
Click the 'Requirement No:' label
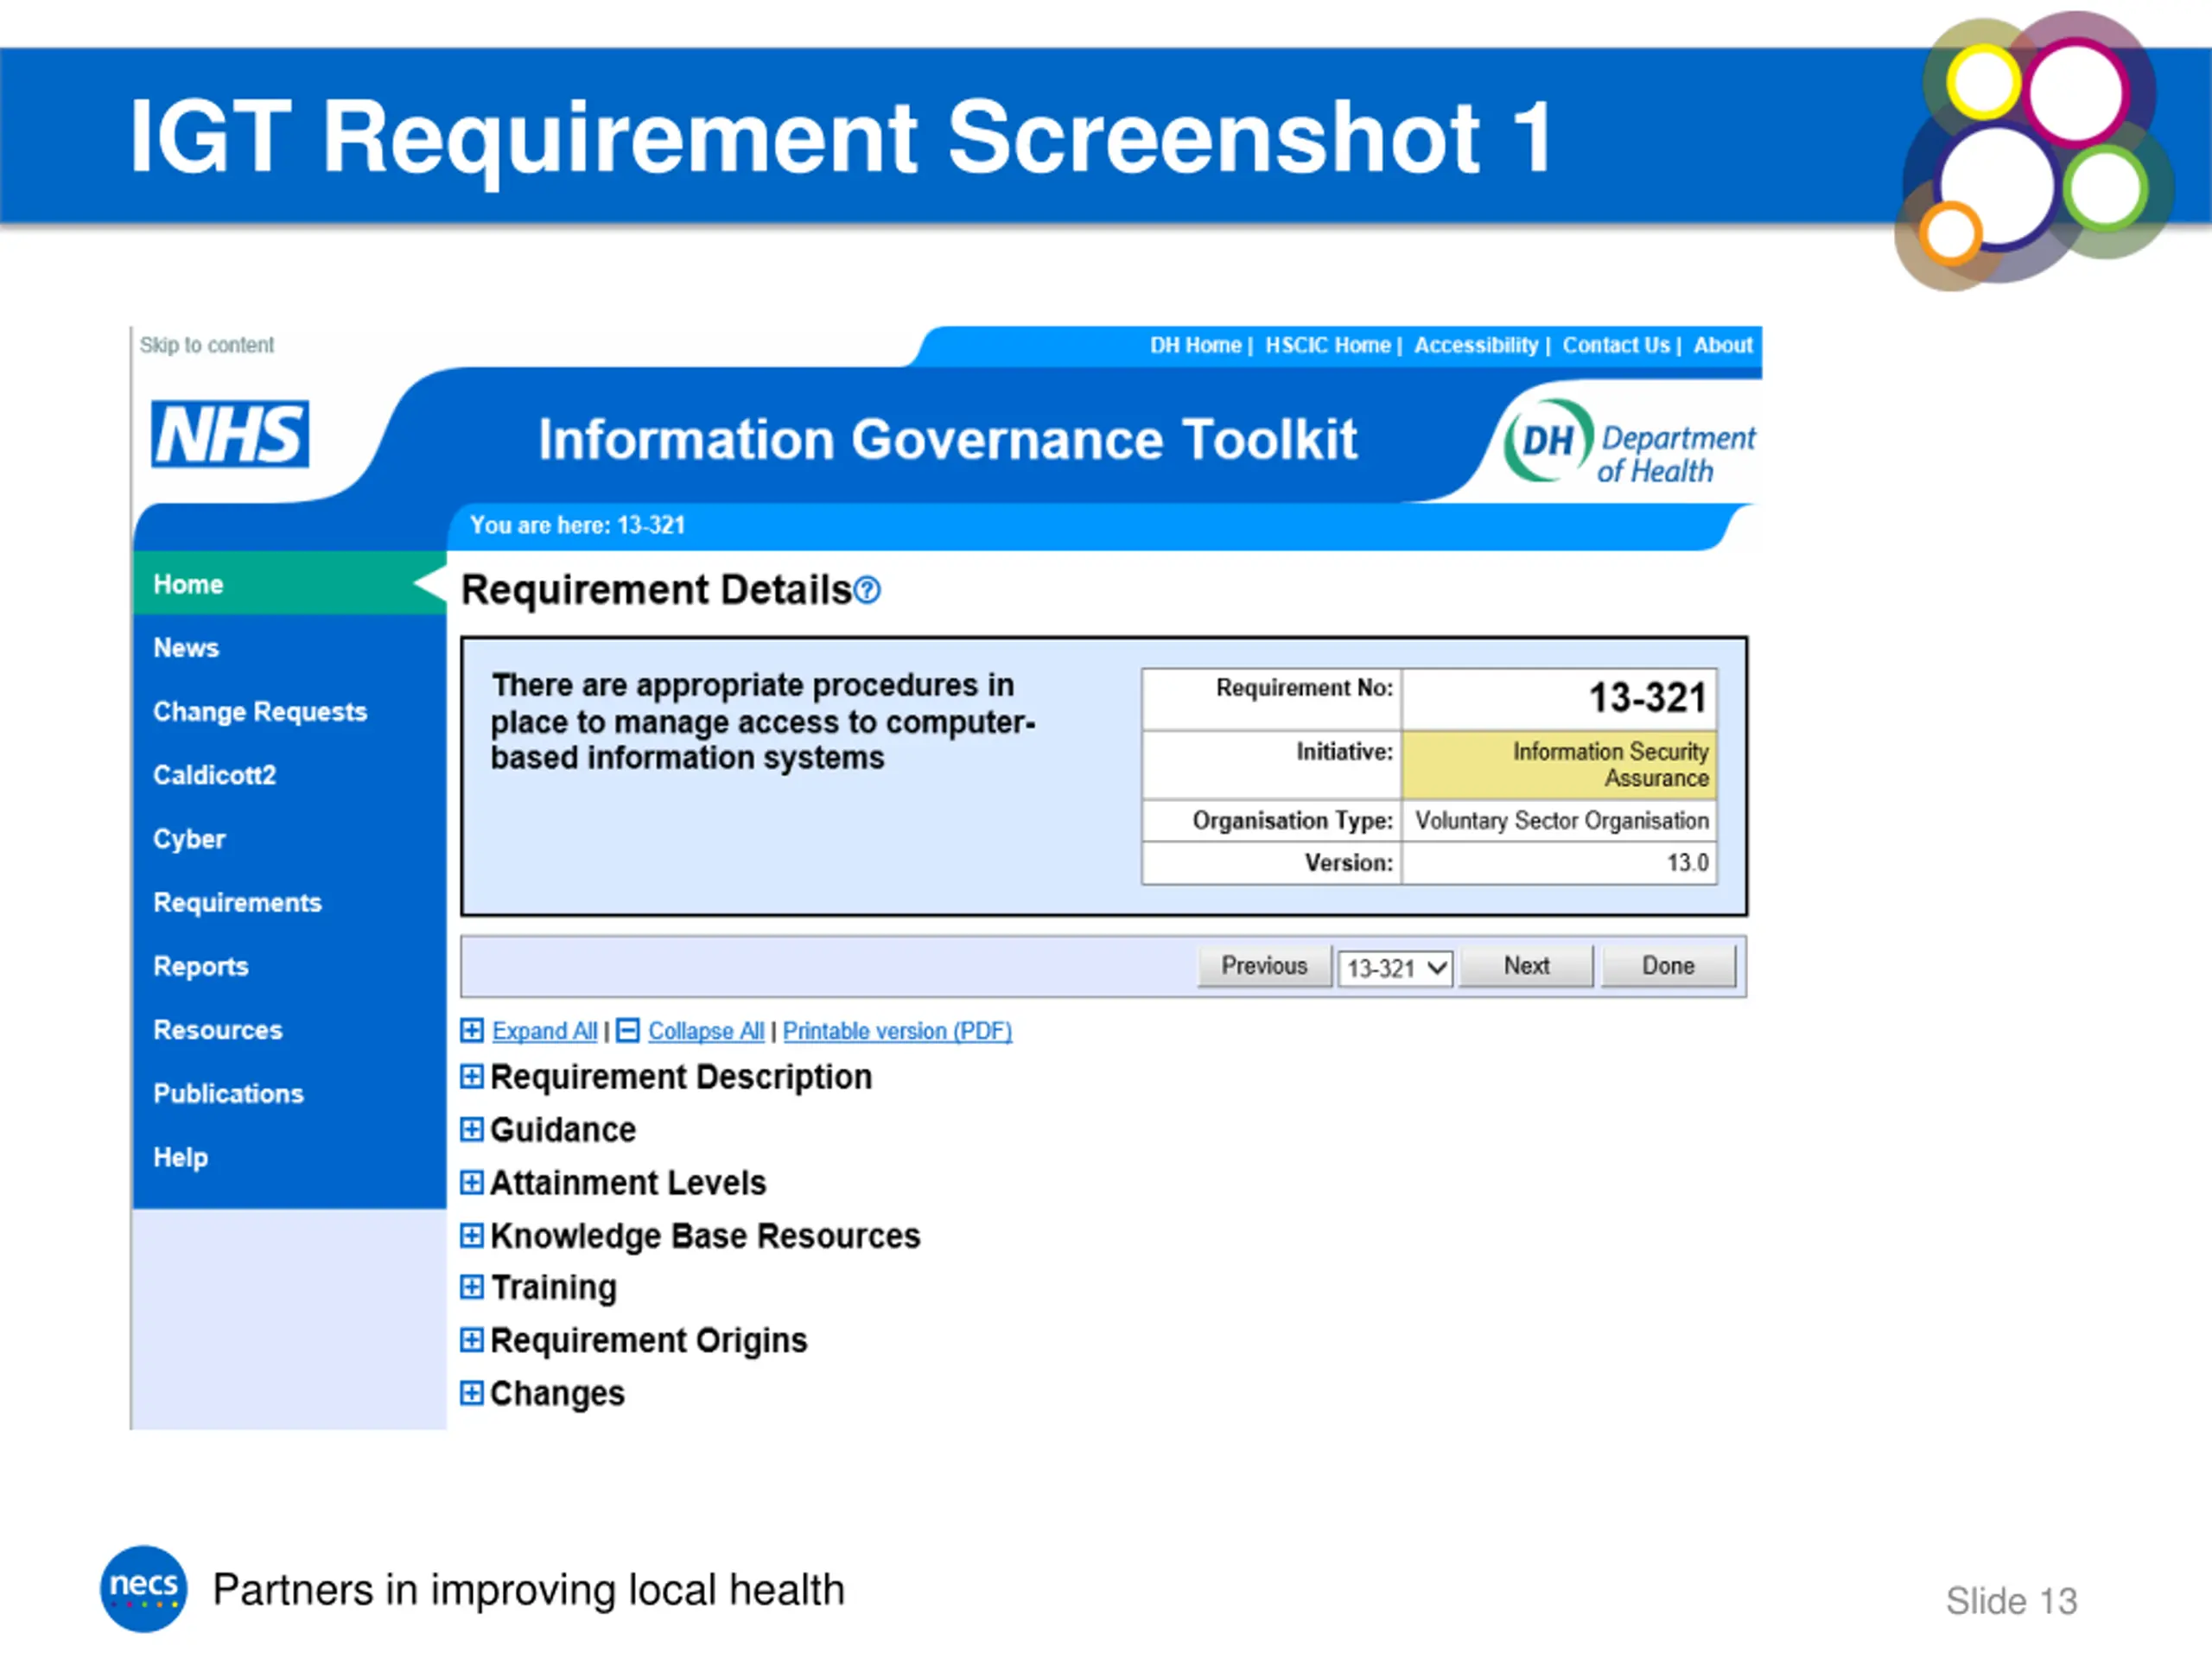pyautogui.click(x=1304, y=688)
